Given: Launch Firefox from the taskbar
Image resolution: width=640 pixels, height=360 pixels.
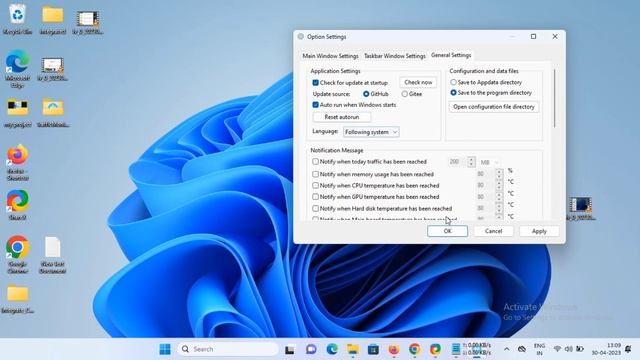Looking at the screenshot, I should pos(394,349).
